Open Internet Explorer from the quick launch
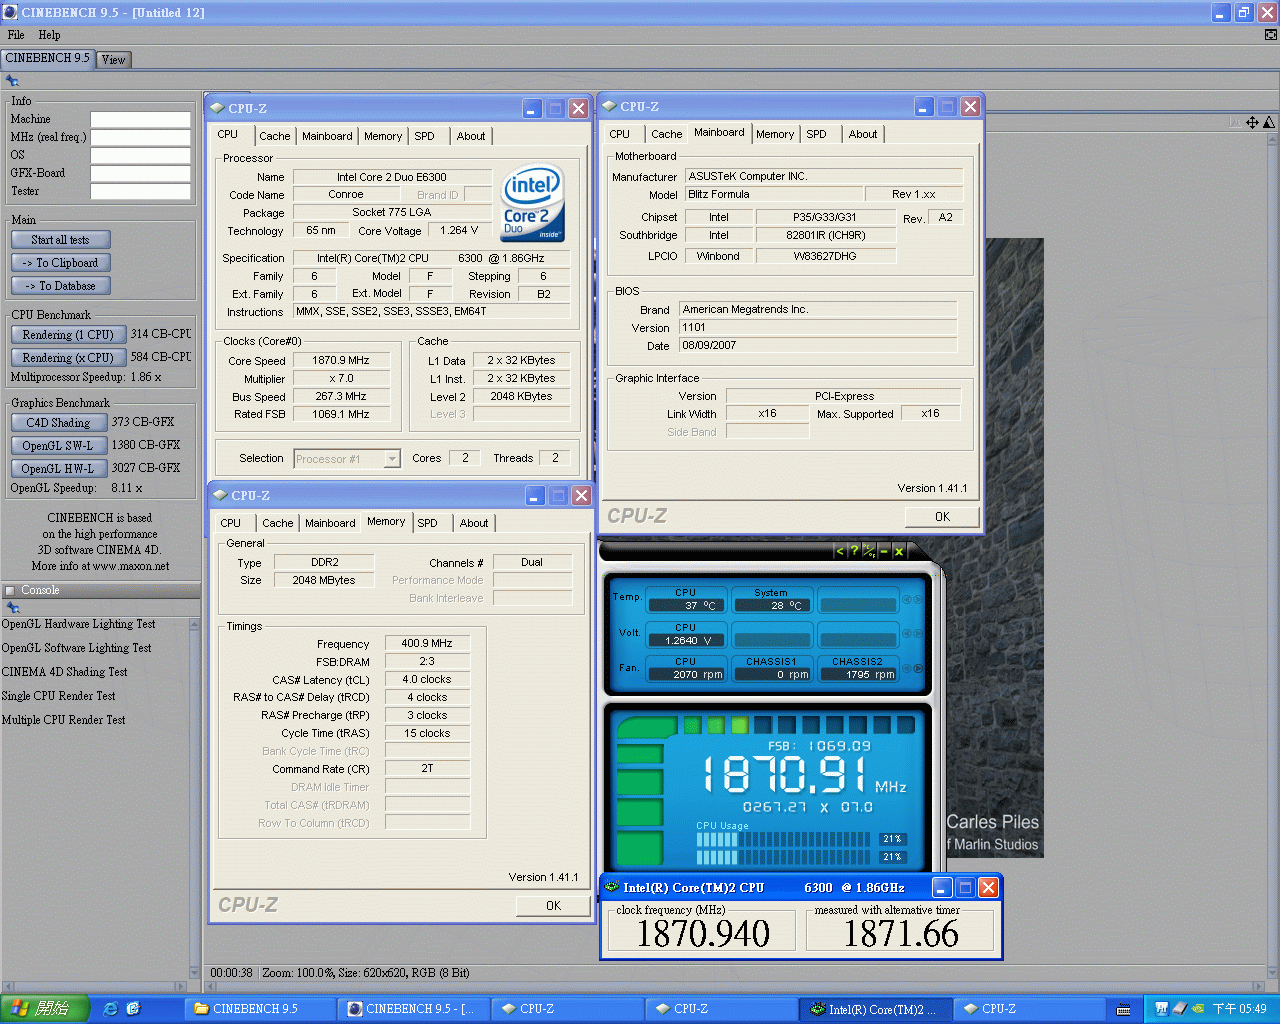This screenshot has width=1280, height=1024. coord(110,1009)
